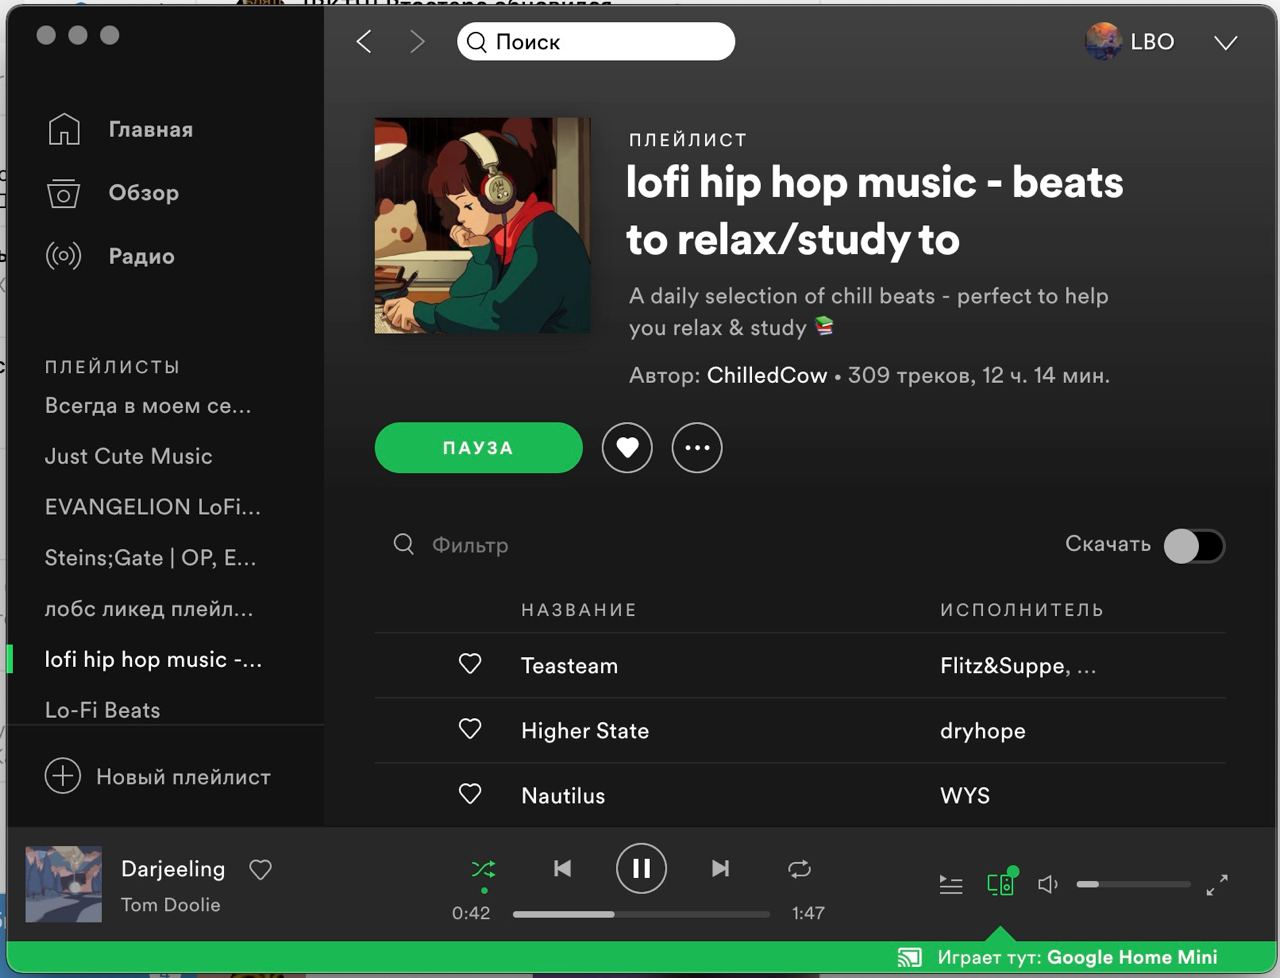Click the playlist cover artwork

pyautogui.click(x=482, y=226)
